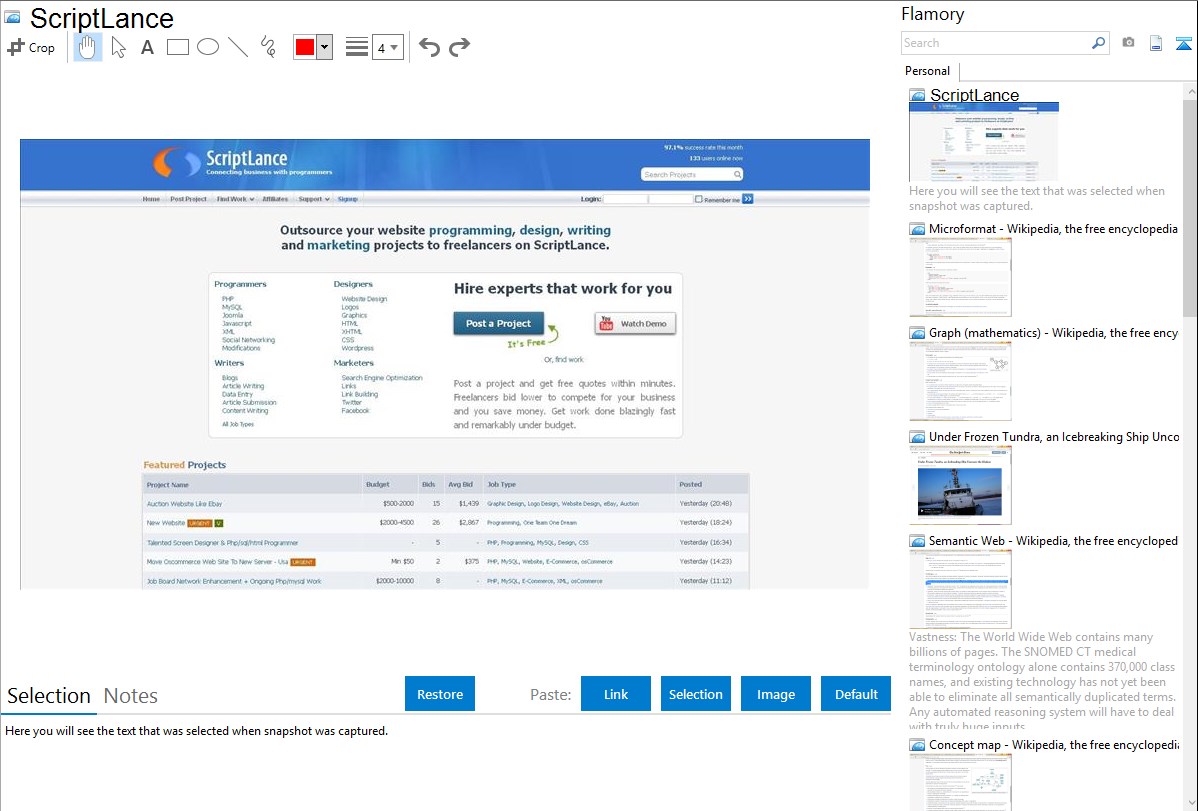Click the icon beside Graph (mathematics) title
Viewport: 1198px width, 811px height.
point(917,333)
